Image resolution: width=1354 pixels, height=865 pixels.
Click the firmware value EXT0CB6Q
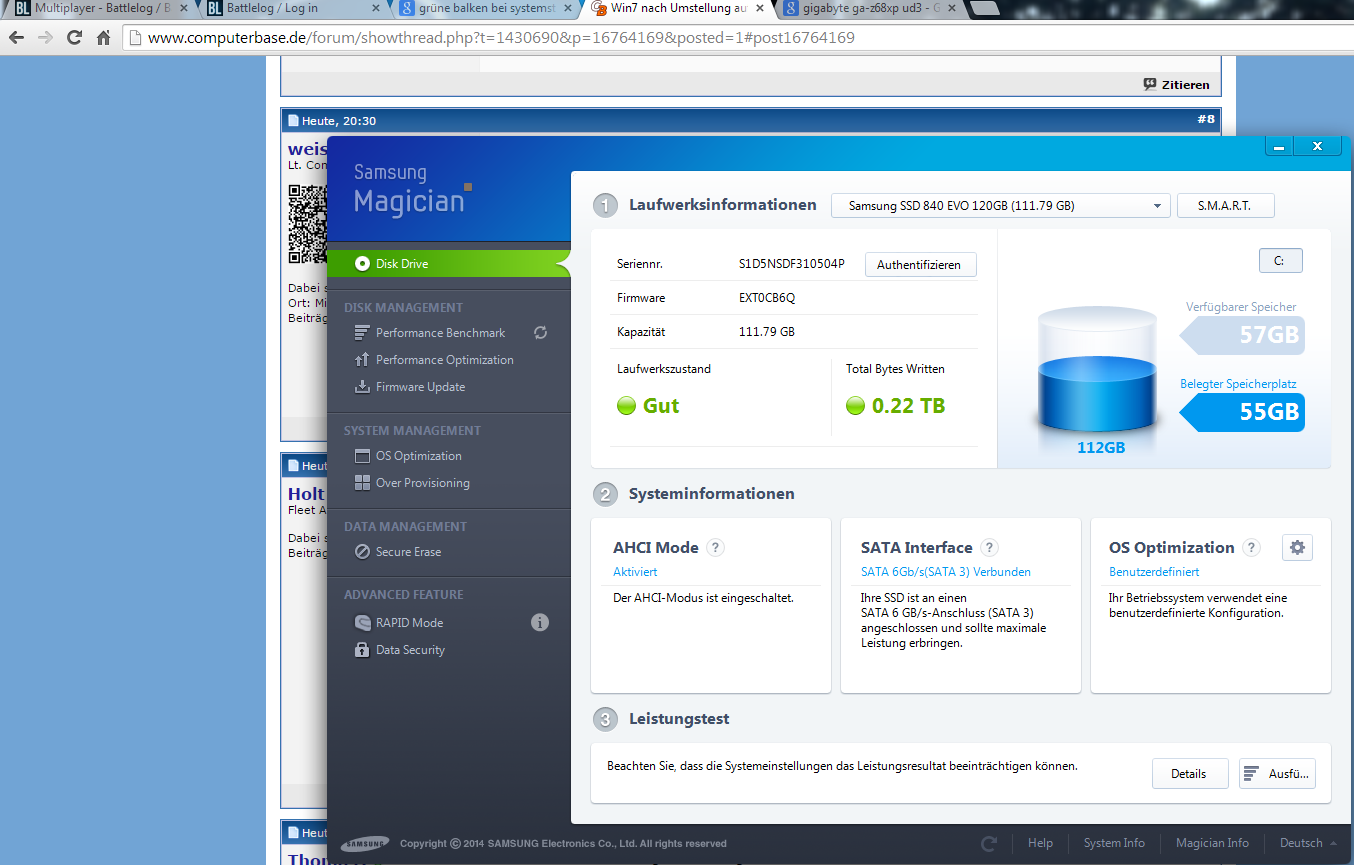click(x=767, y=298)
